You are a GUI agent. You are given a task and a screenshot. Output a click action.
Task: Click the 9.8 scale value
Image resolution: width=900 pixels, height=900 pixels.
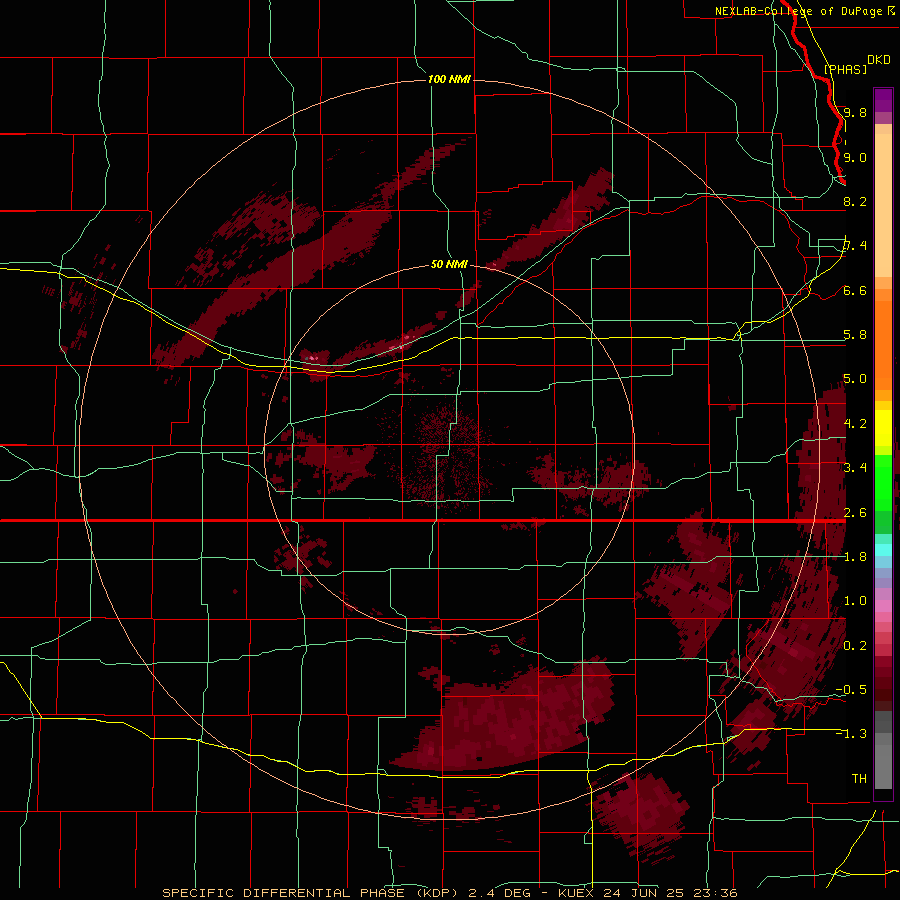855,112
